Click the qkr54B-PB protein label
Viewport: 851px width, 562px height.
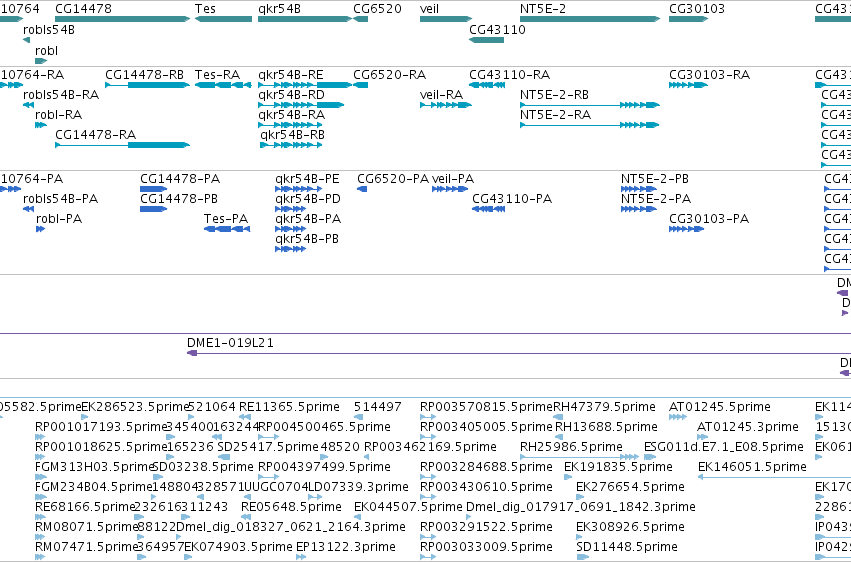click(x=307, y=239)
